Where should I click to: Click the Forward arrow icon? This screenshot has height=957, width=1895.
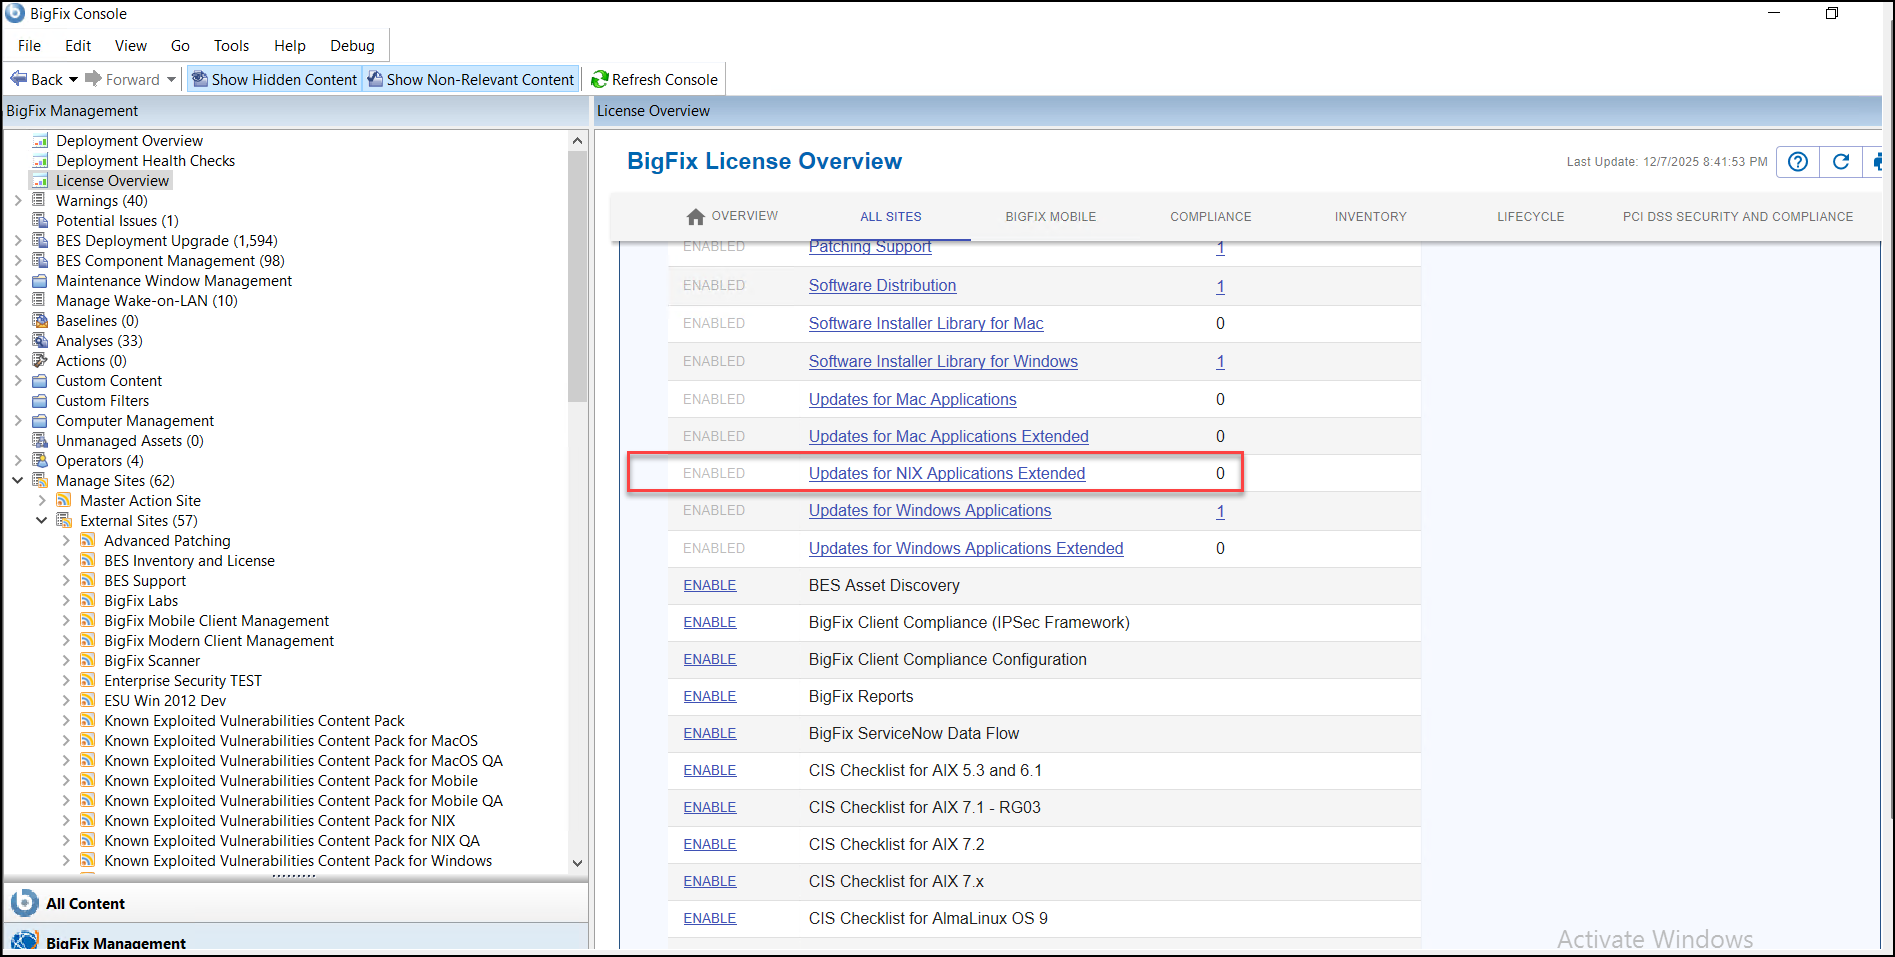coord(93,79)
